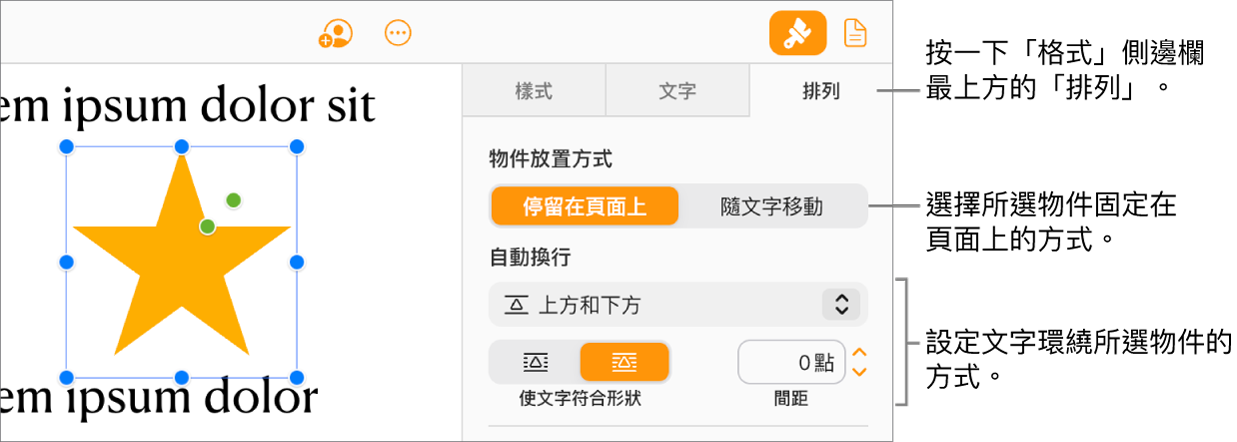Select the first text fit shape icon
The image size is (1237, 442).
tap(535, 362)
